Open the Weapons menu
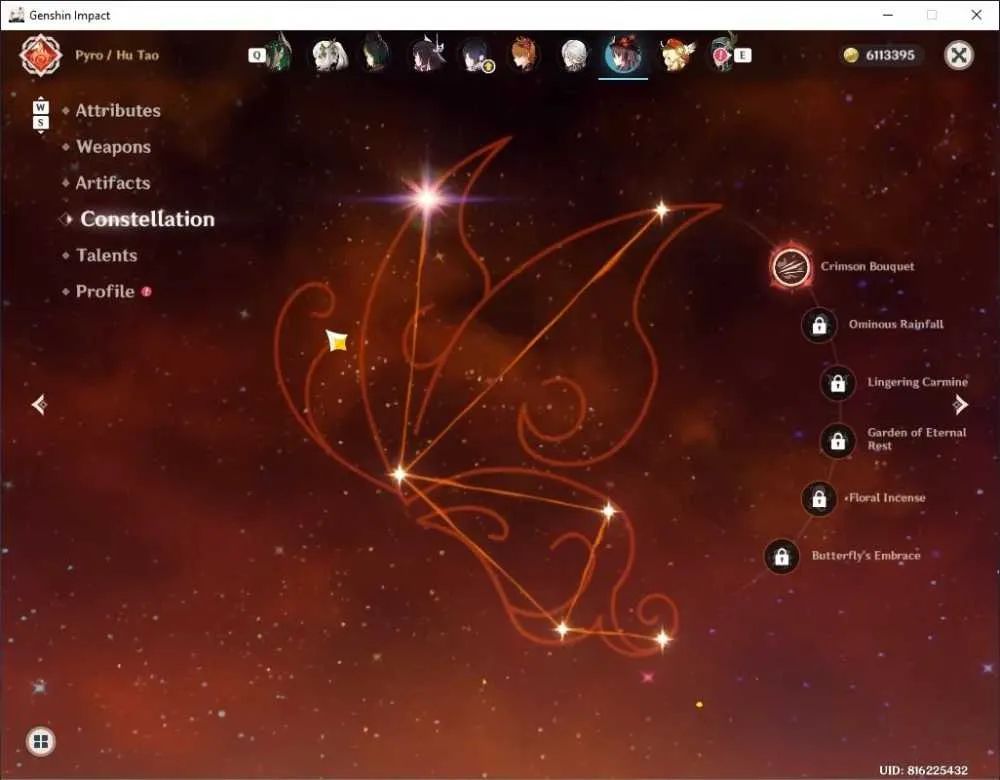This screenshot has height=780, width=1000. (114, 147)
